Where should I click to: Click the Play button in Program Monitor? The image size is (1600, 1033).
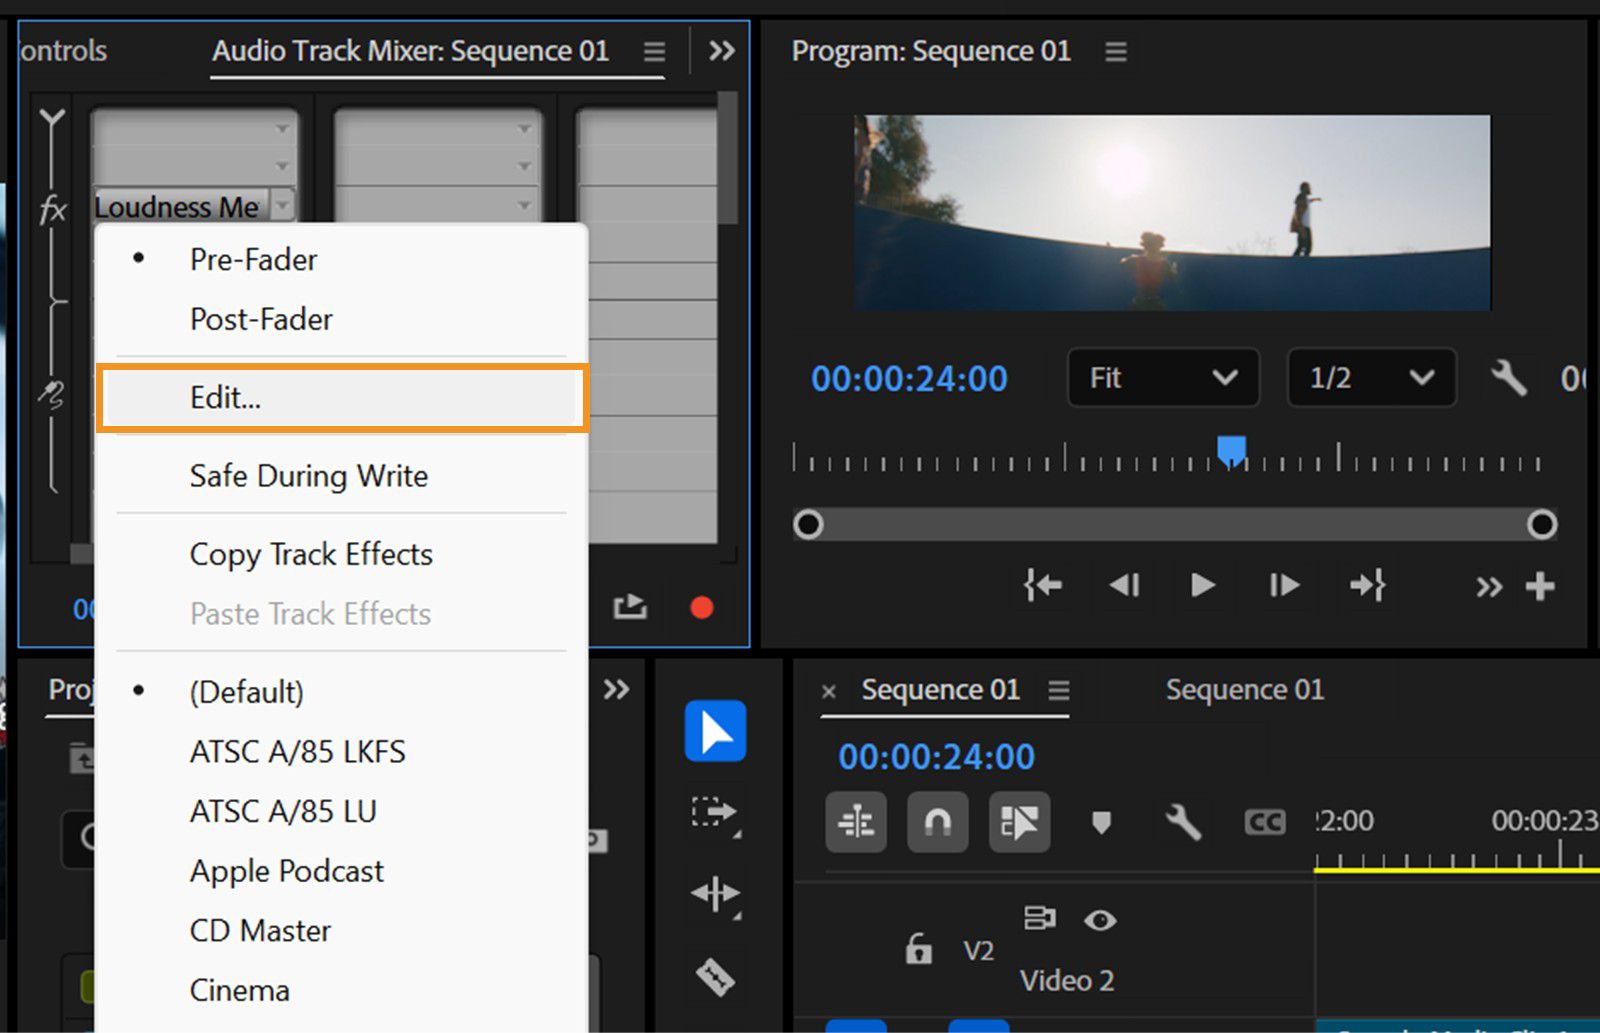tap(1202, 586)
